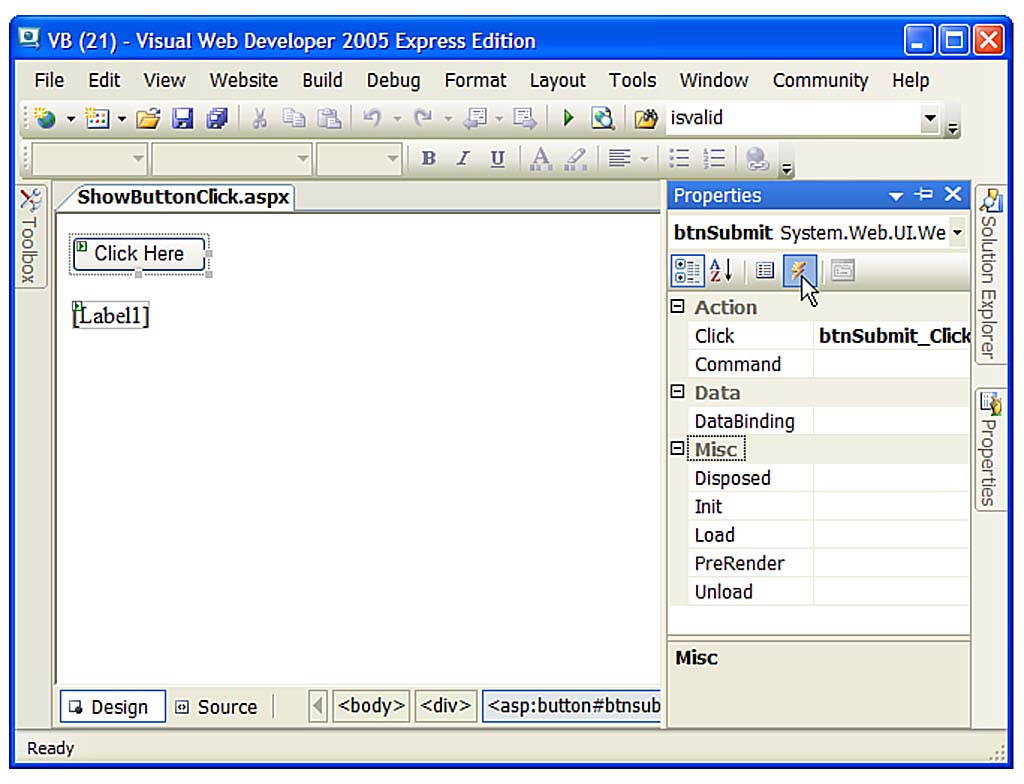Click the Background Color highlighter icon
Screen dimensions: 1024x784
click(x=575, y=158)
